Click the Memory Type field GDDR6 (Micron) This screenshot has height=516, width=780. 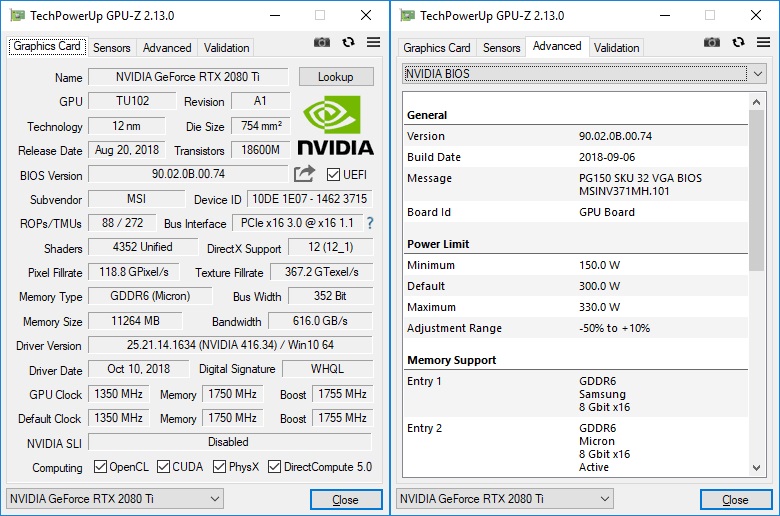click(x=150, y=296)
